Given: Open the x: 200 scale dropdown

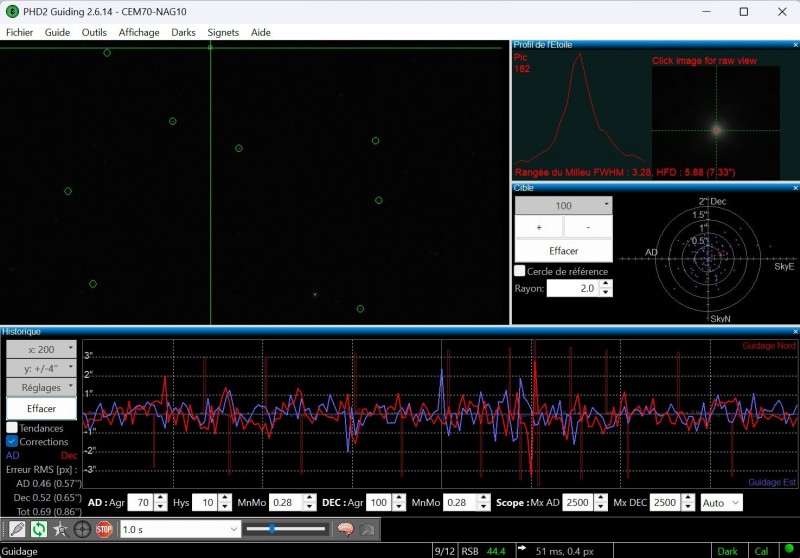Looking at the screenshot, I should pos(41,349).
